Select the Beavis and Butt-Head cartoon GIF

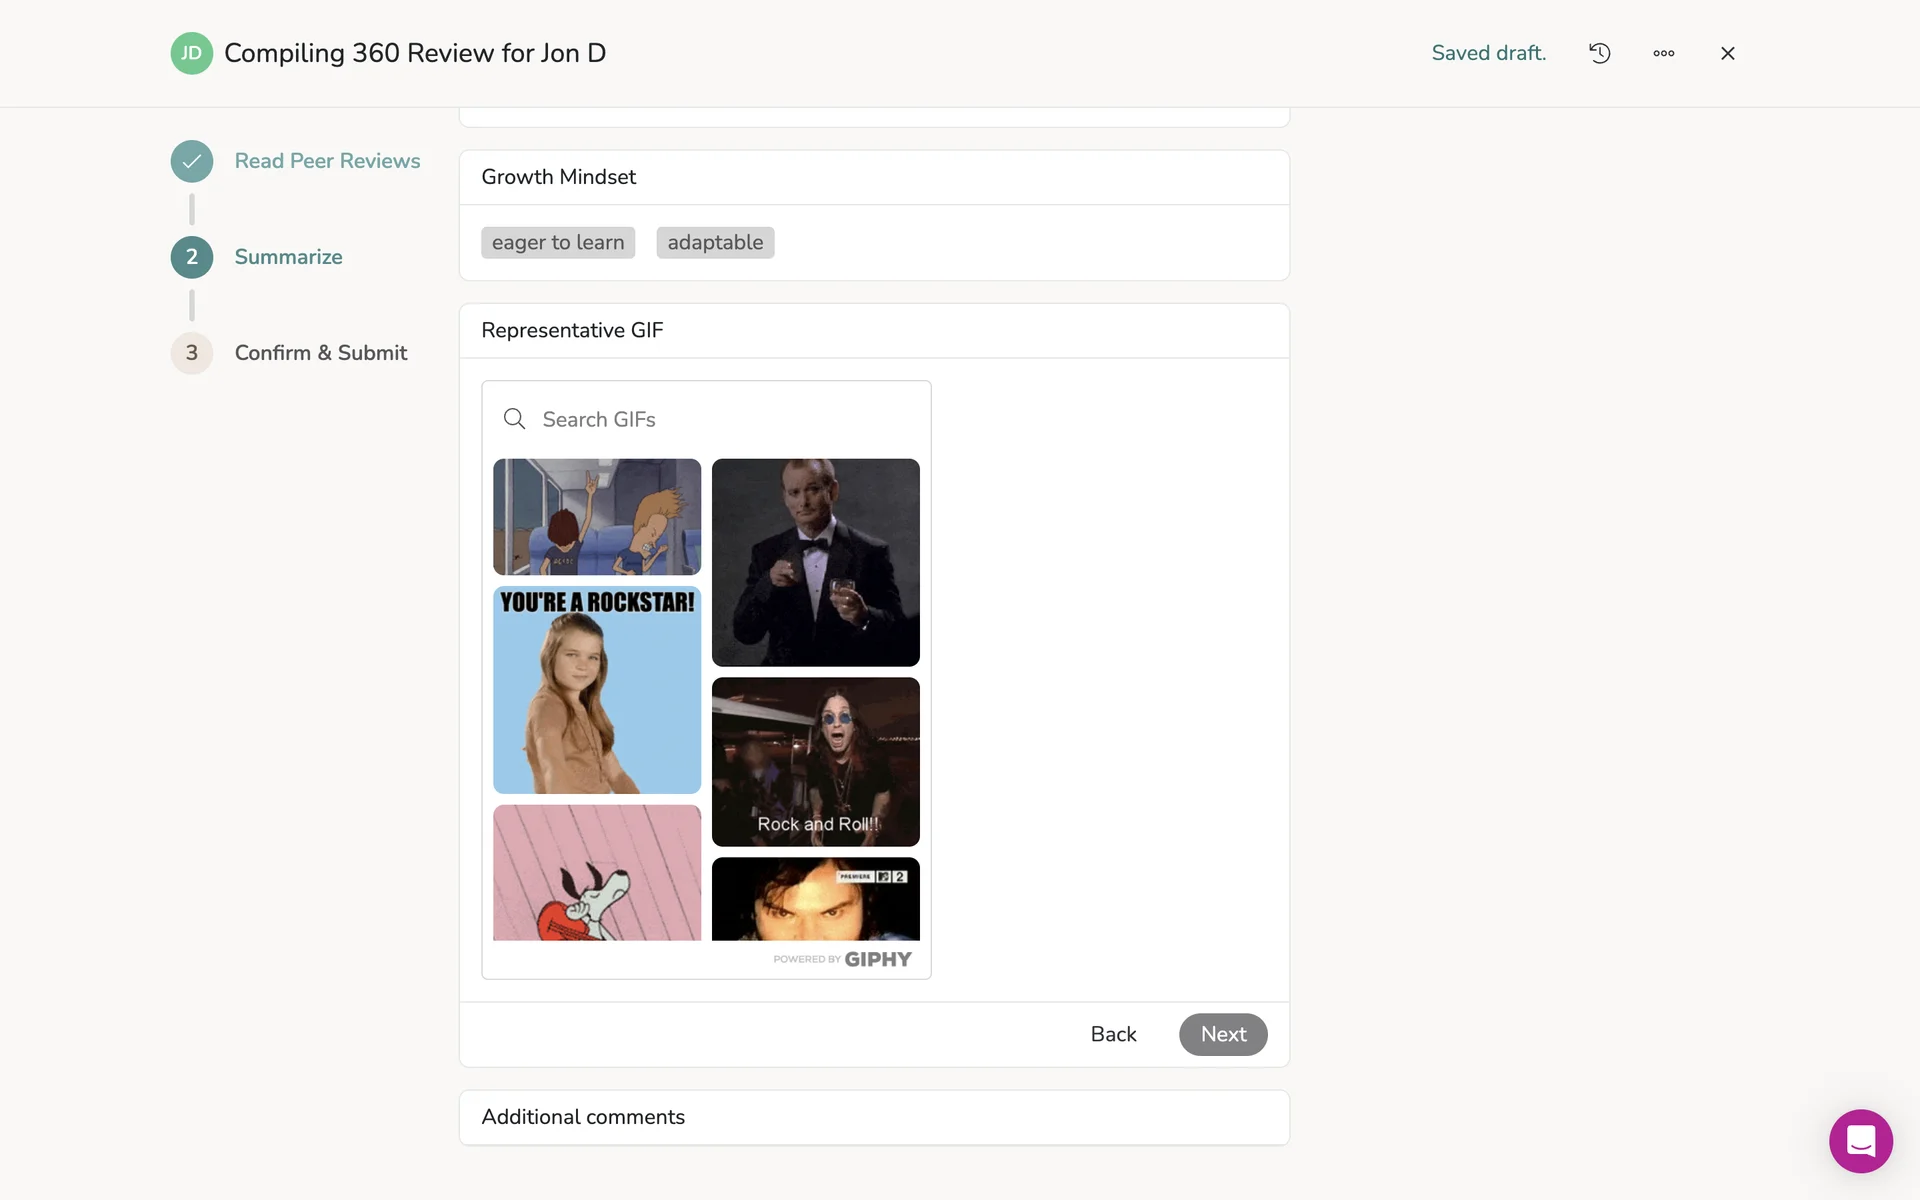coord(597,516)
